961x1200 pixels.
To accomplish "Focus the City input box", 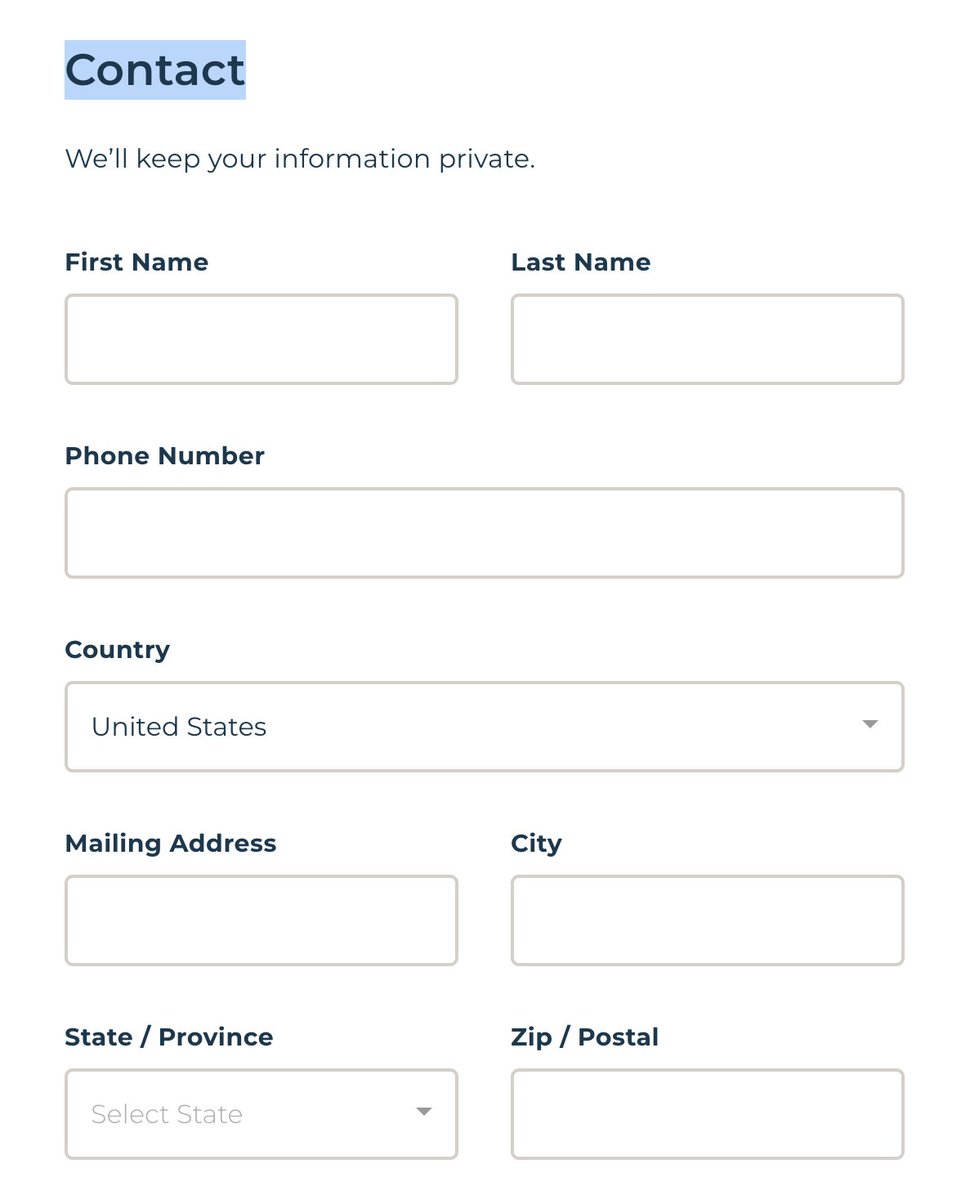I will coord(707,921).
